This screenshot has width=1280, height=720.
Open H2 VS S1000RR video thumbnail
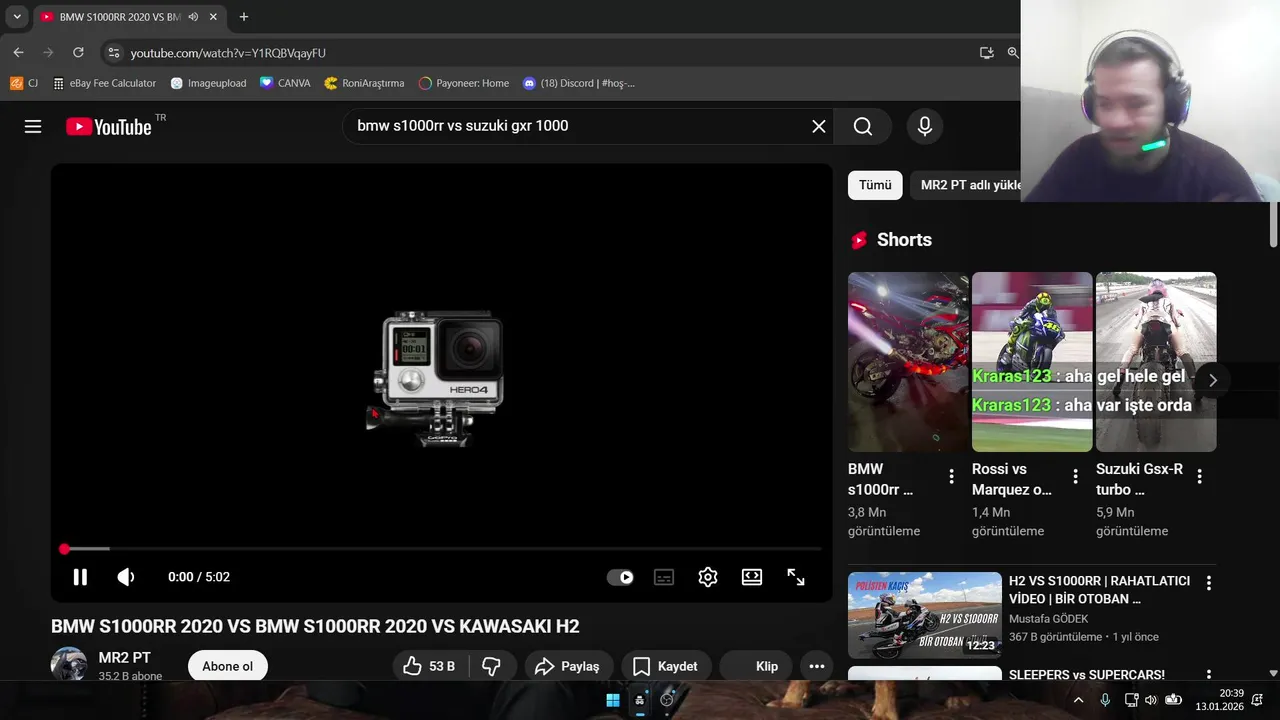pyautogui.click(x=925, y=615)
